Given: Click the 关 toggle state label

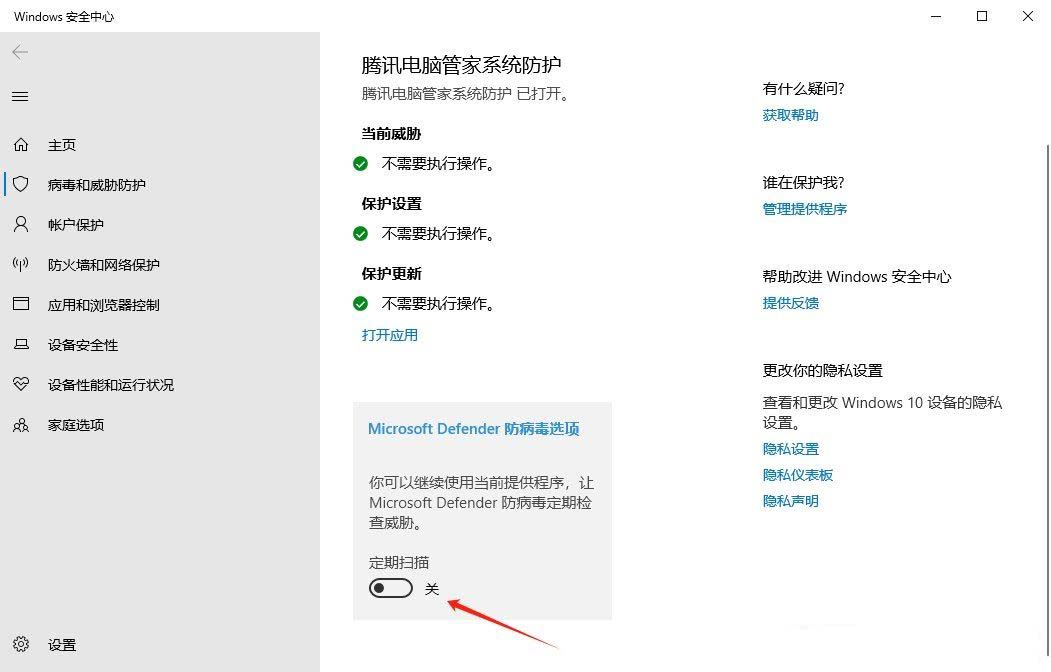Looking at the screenshot, I should coord(432,588).
